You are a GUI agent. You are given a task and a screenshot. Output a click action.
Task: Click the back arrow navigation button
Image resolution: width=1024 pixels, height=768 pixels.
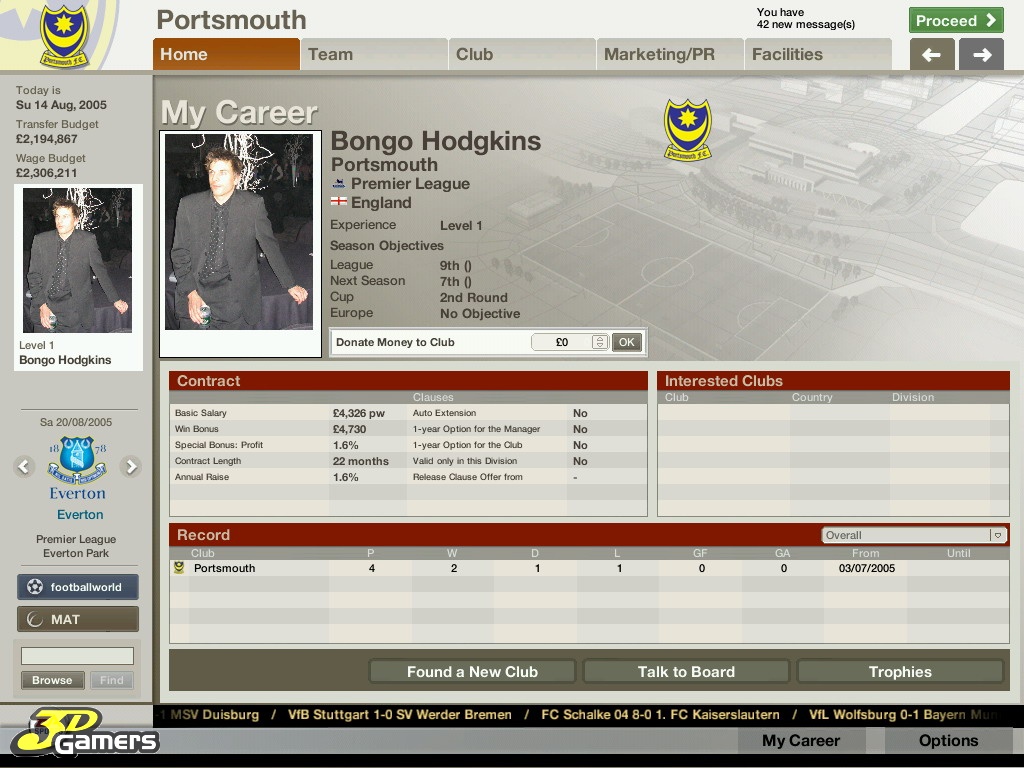932,55
